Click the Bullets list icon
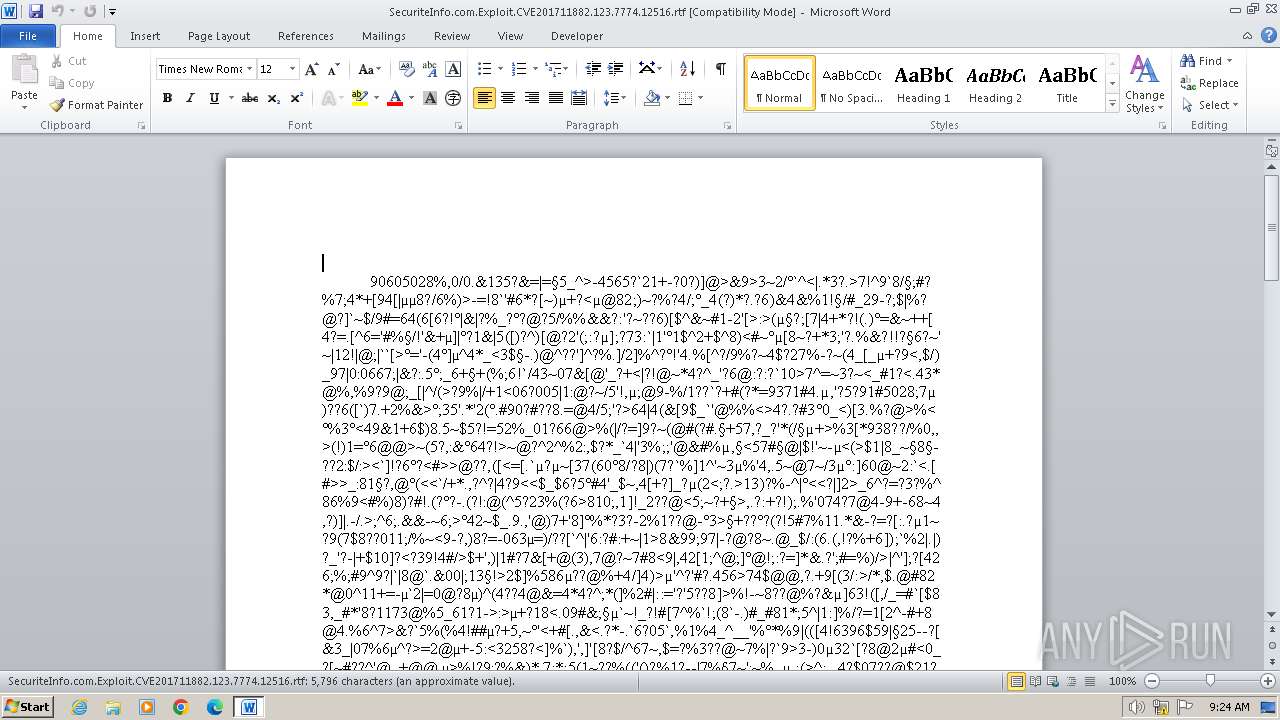The image size is (1280, 720). (x=485, y=69)
